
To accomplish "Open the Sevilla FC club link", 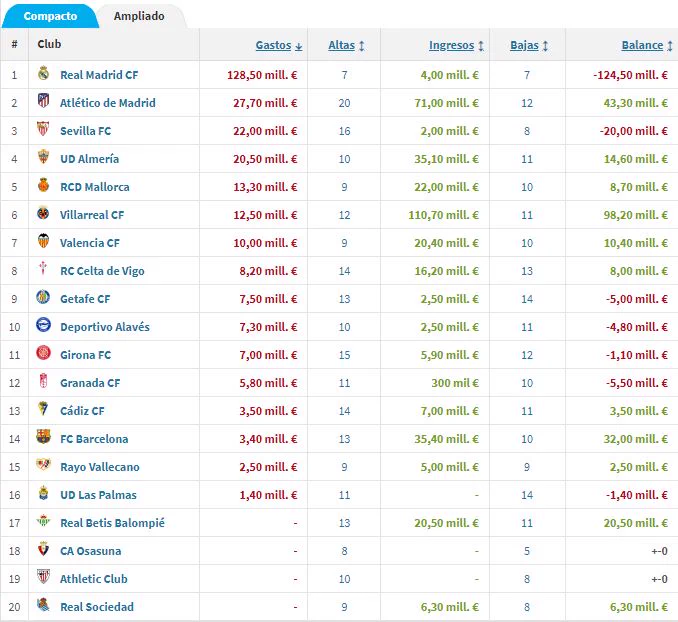I will tap(86, 131).
